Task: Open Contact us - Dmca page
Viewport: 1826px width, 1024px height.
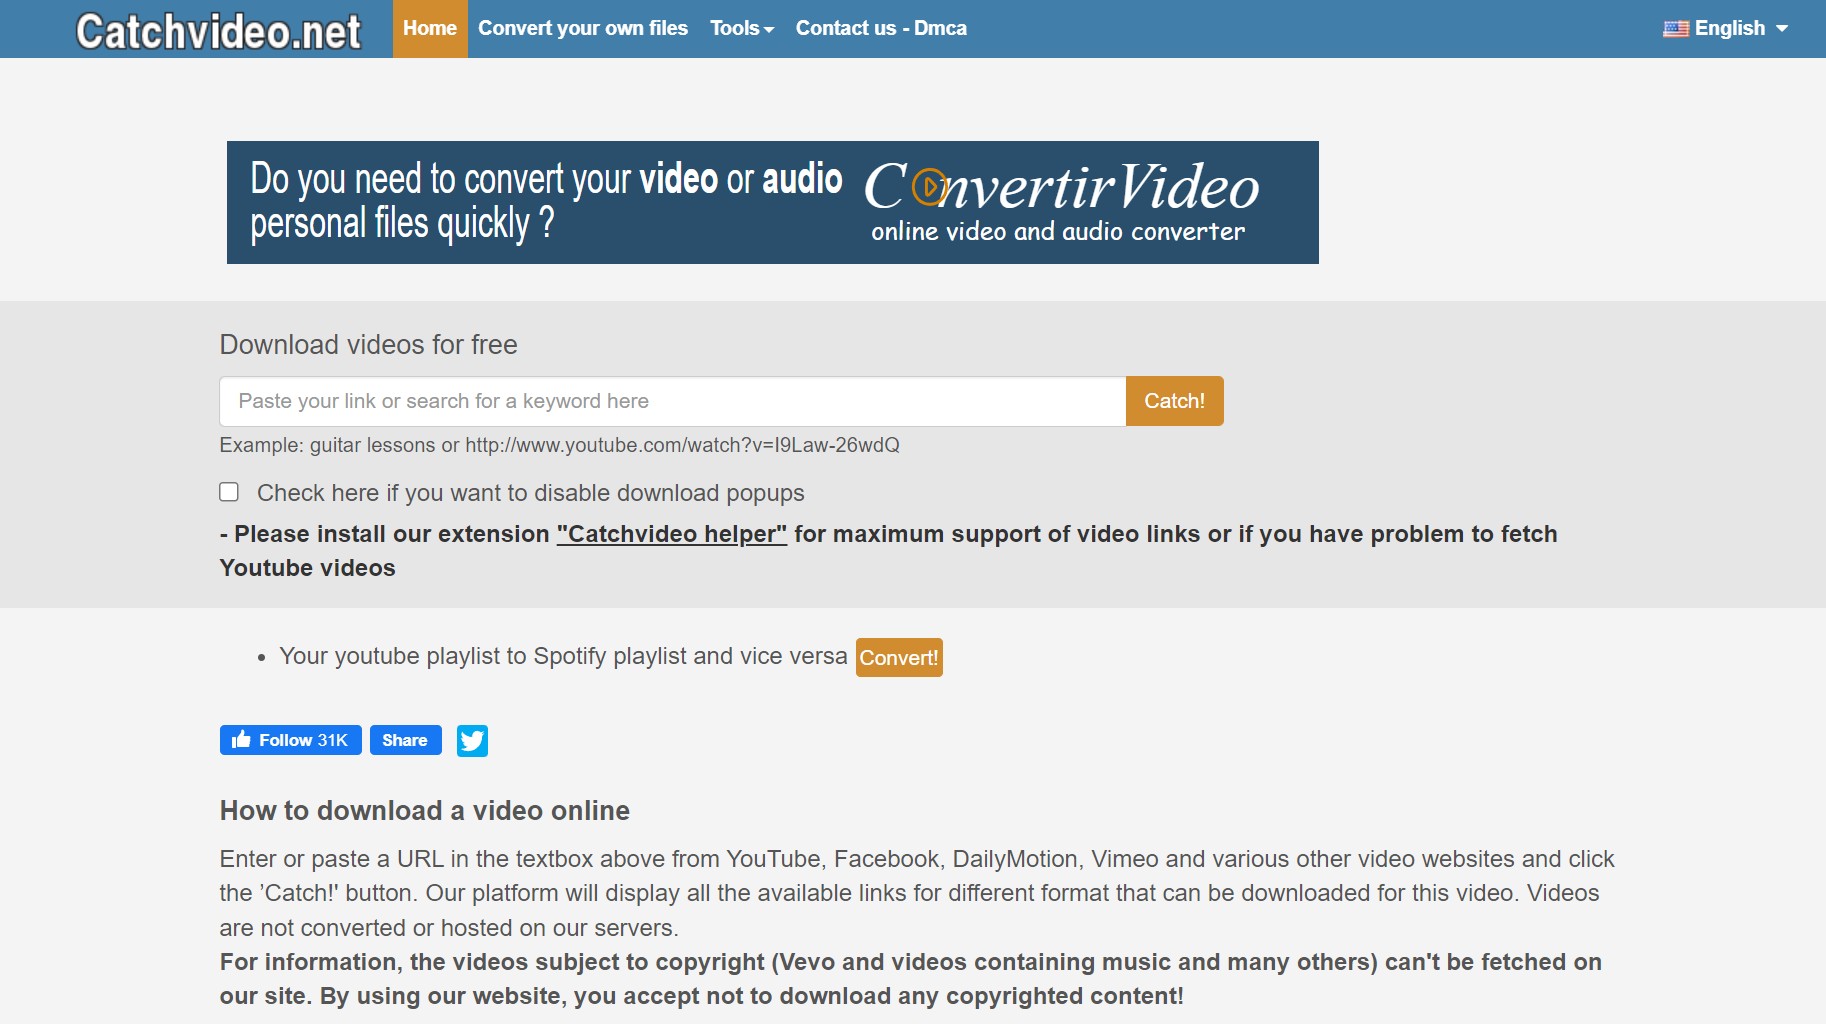Action: [x=881, y=28]
